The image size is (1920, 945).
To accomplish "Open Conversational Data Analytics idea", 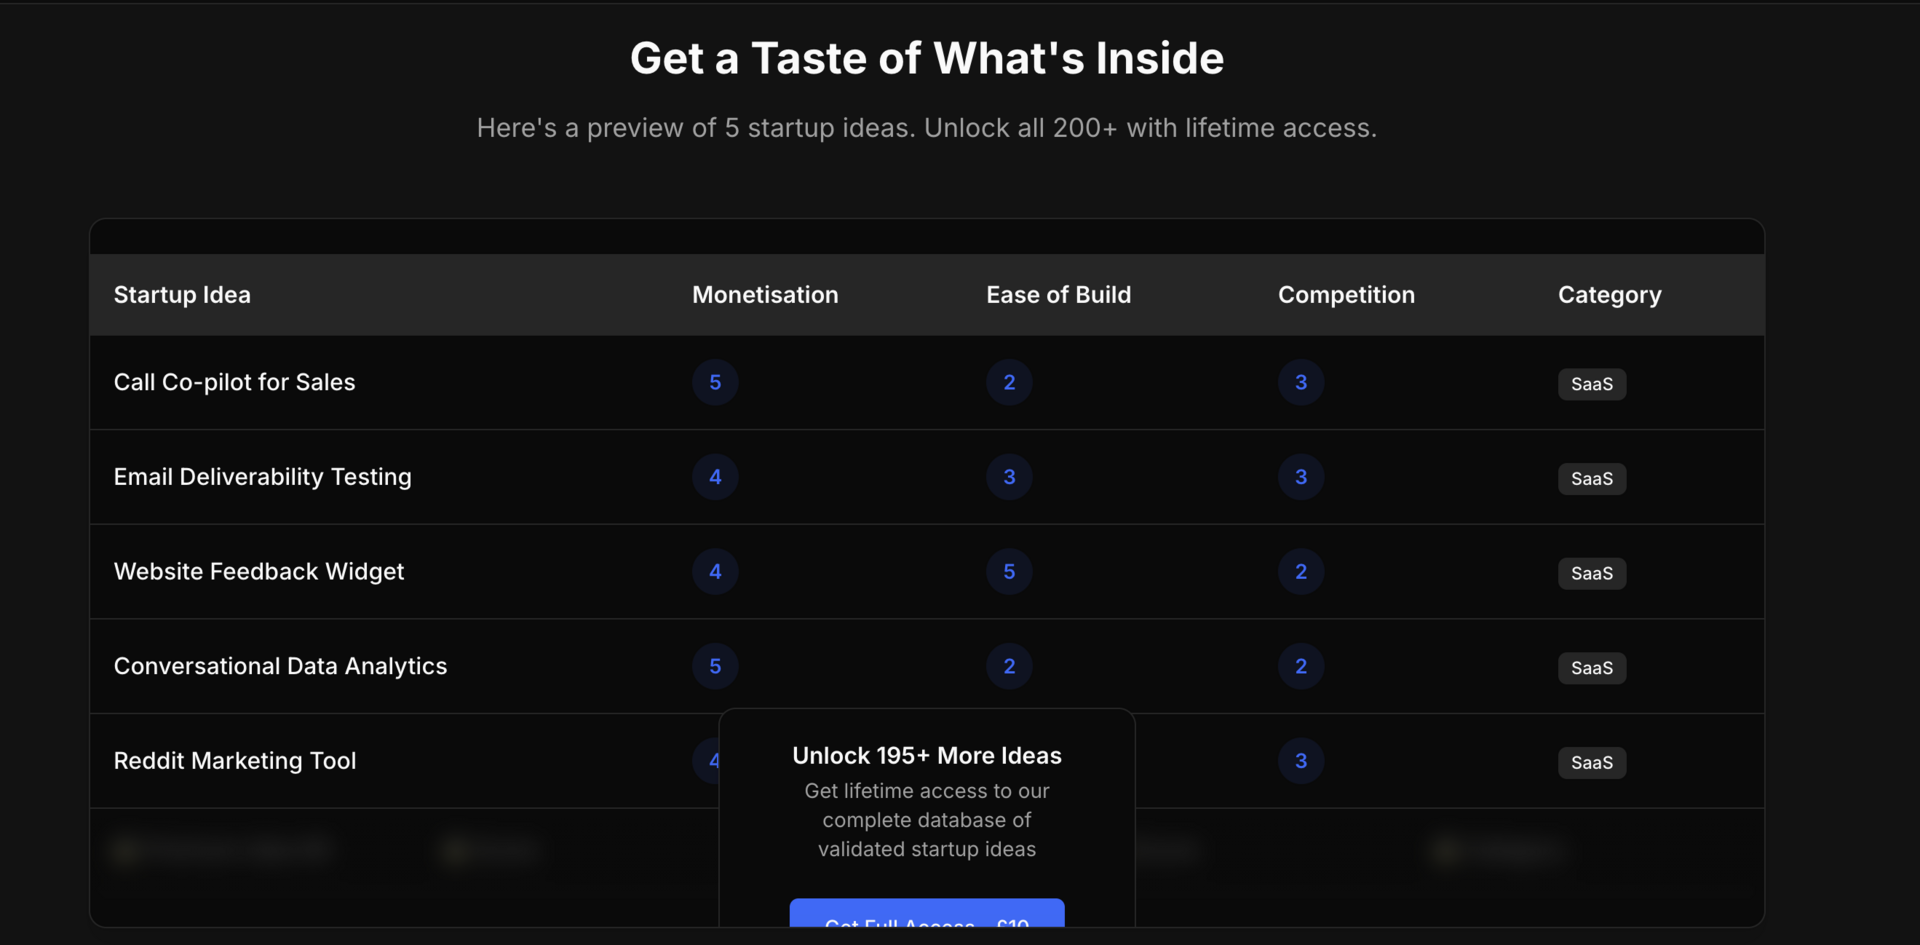I will click(x=280, y=666).
